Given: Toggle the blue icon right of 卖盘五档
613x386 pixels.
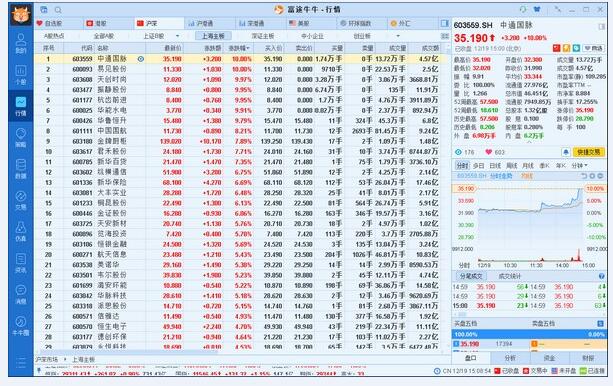Looking at the screenshot, I should [x=600, y=323].
